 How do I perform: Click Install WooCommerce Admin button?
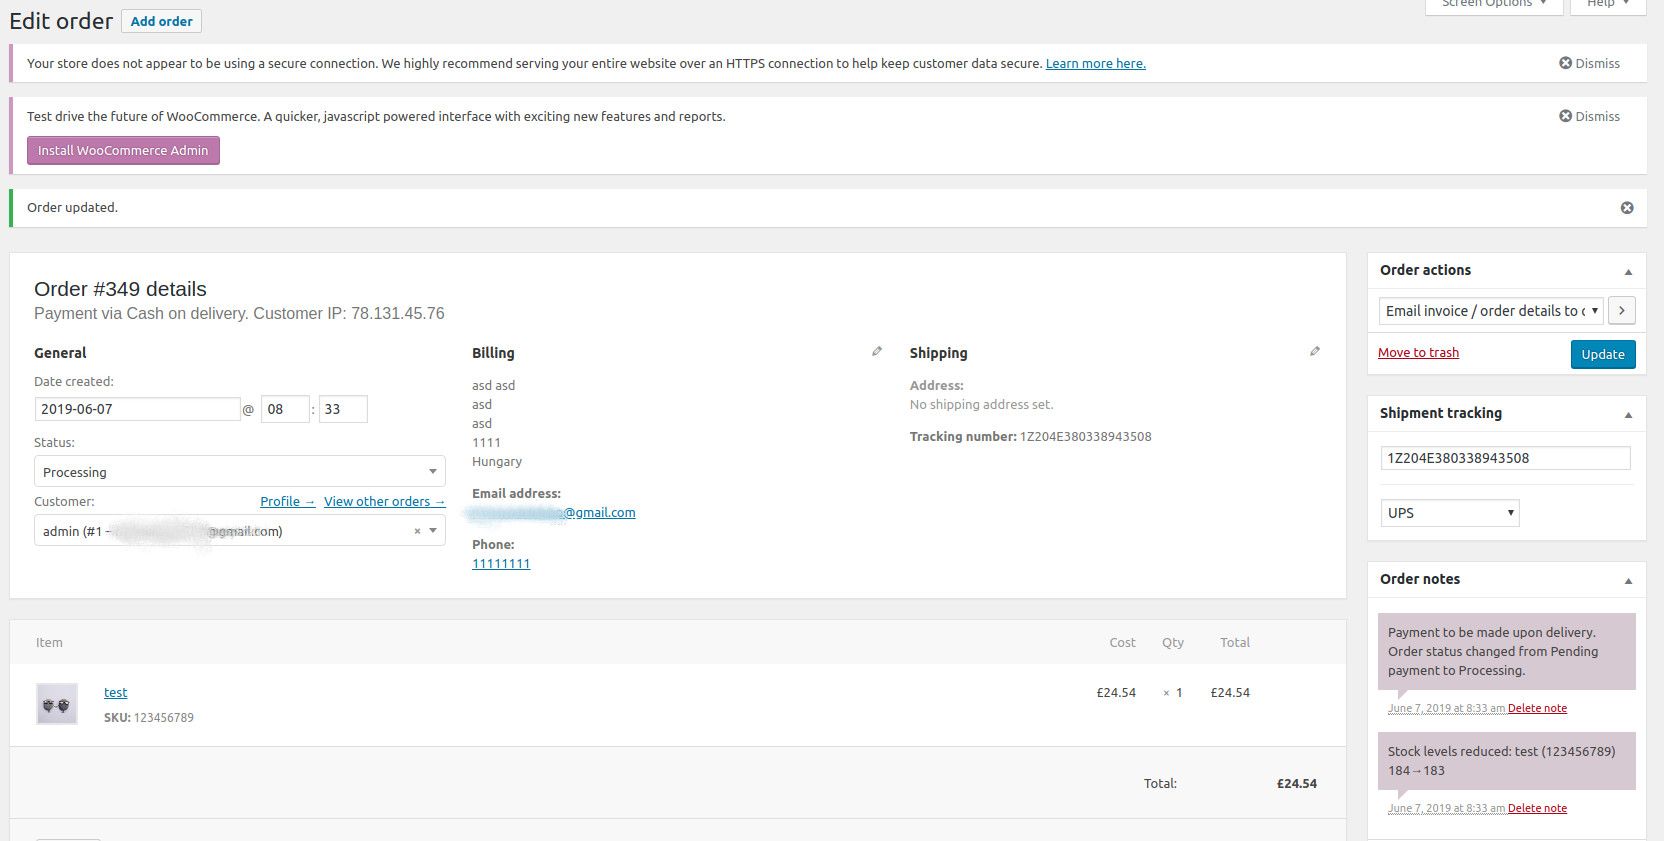click(x=123, y=150)
